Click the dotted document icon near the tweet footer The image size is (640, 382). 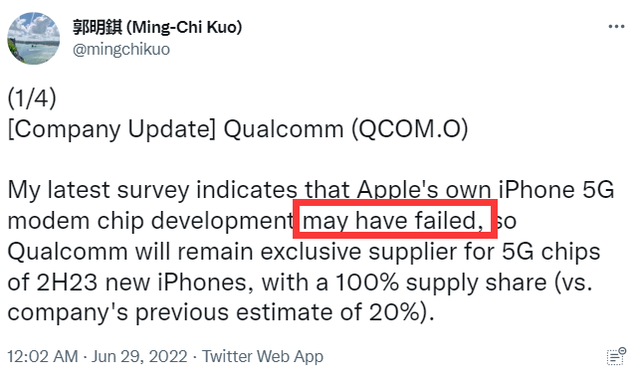coord(616,356)
